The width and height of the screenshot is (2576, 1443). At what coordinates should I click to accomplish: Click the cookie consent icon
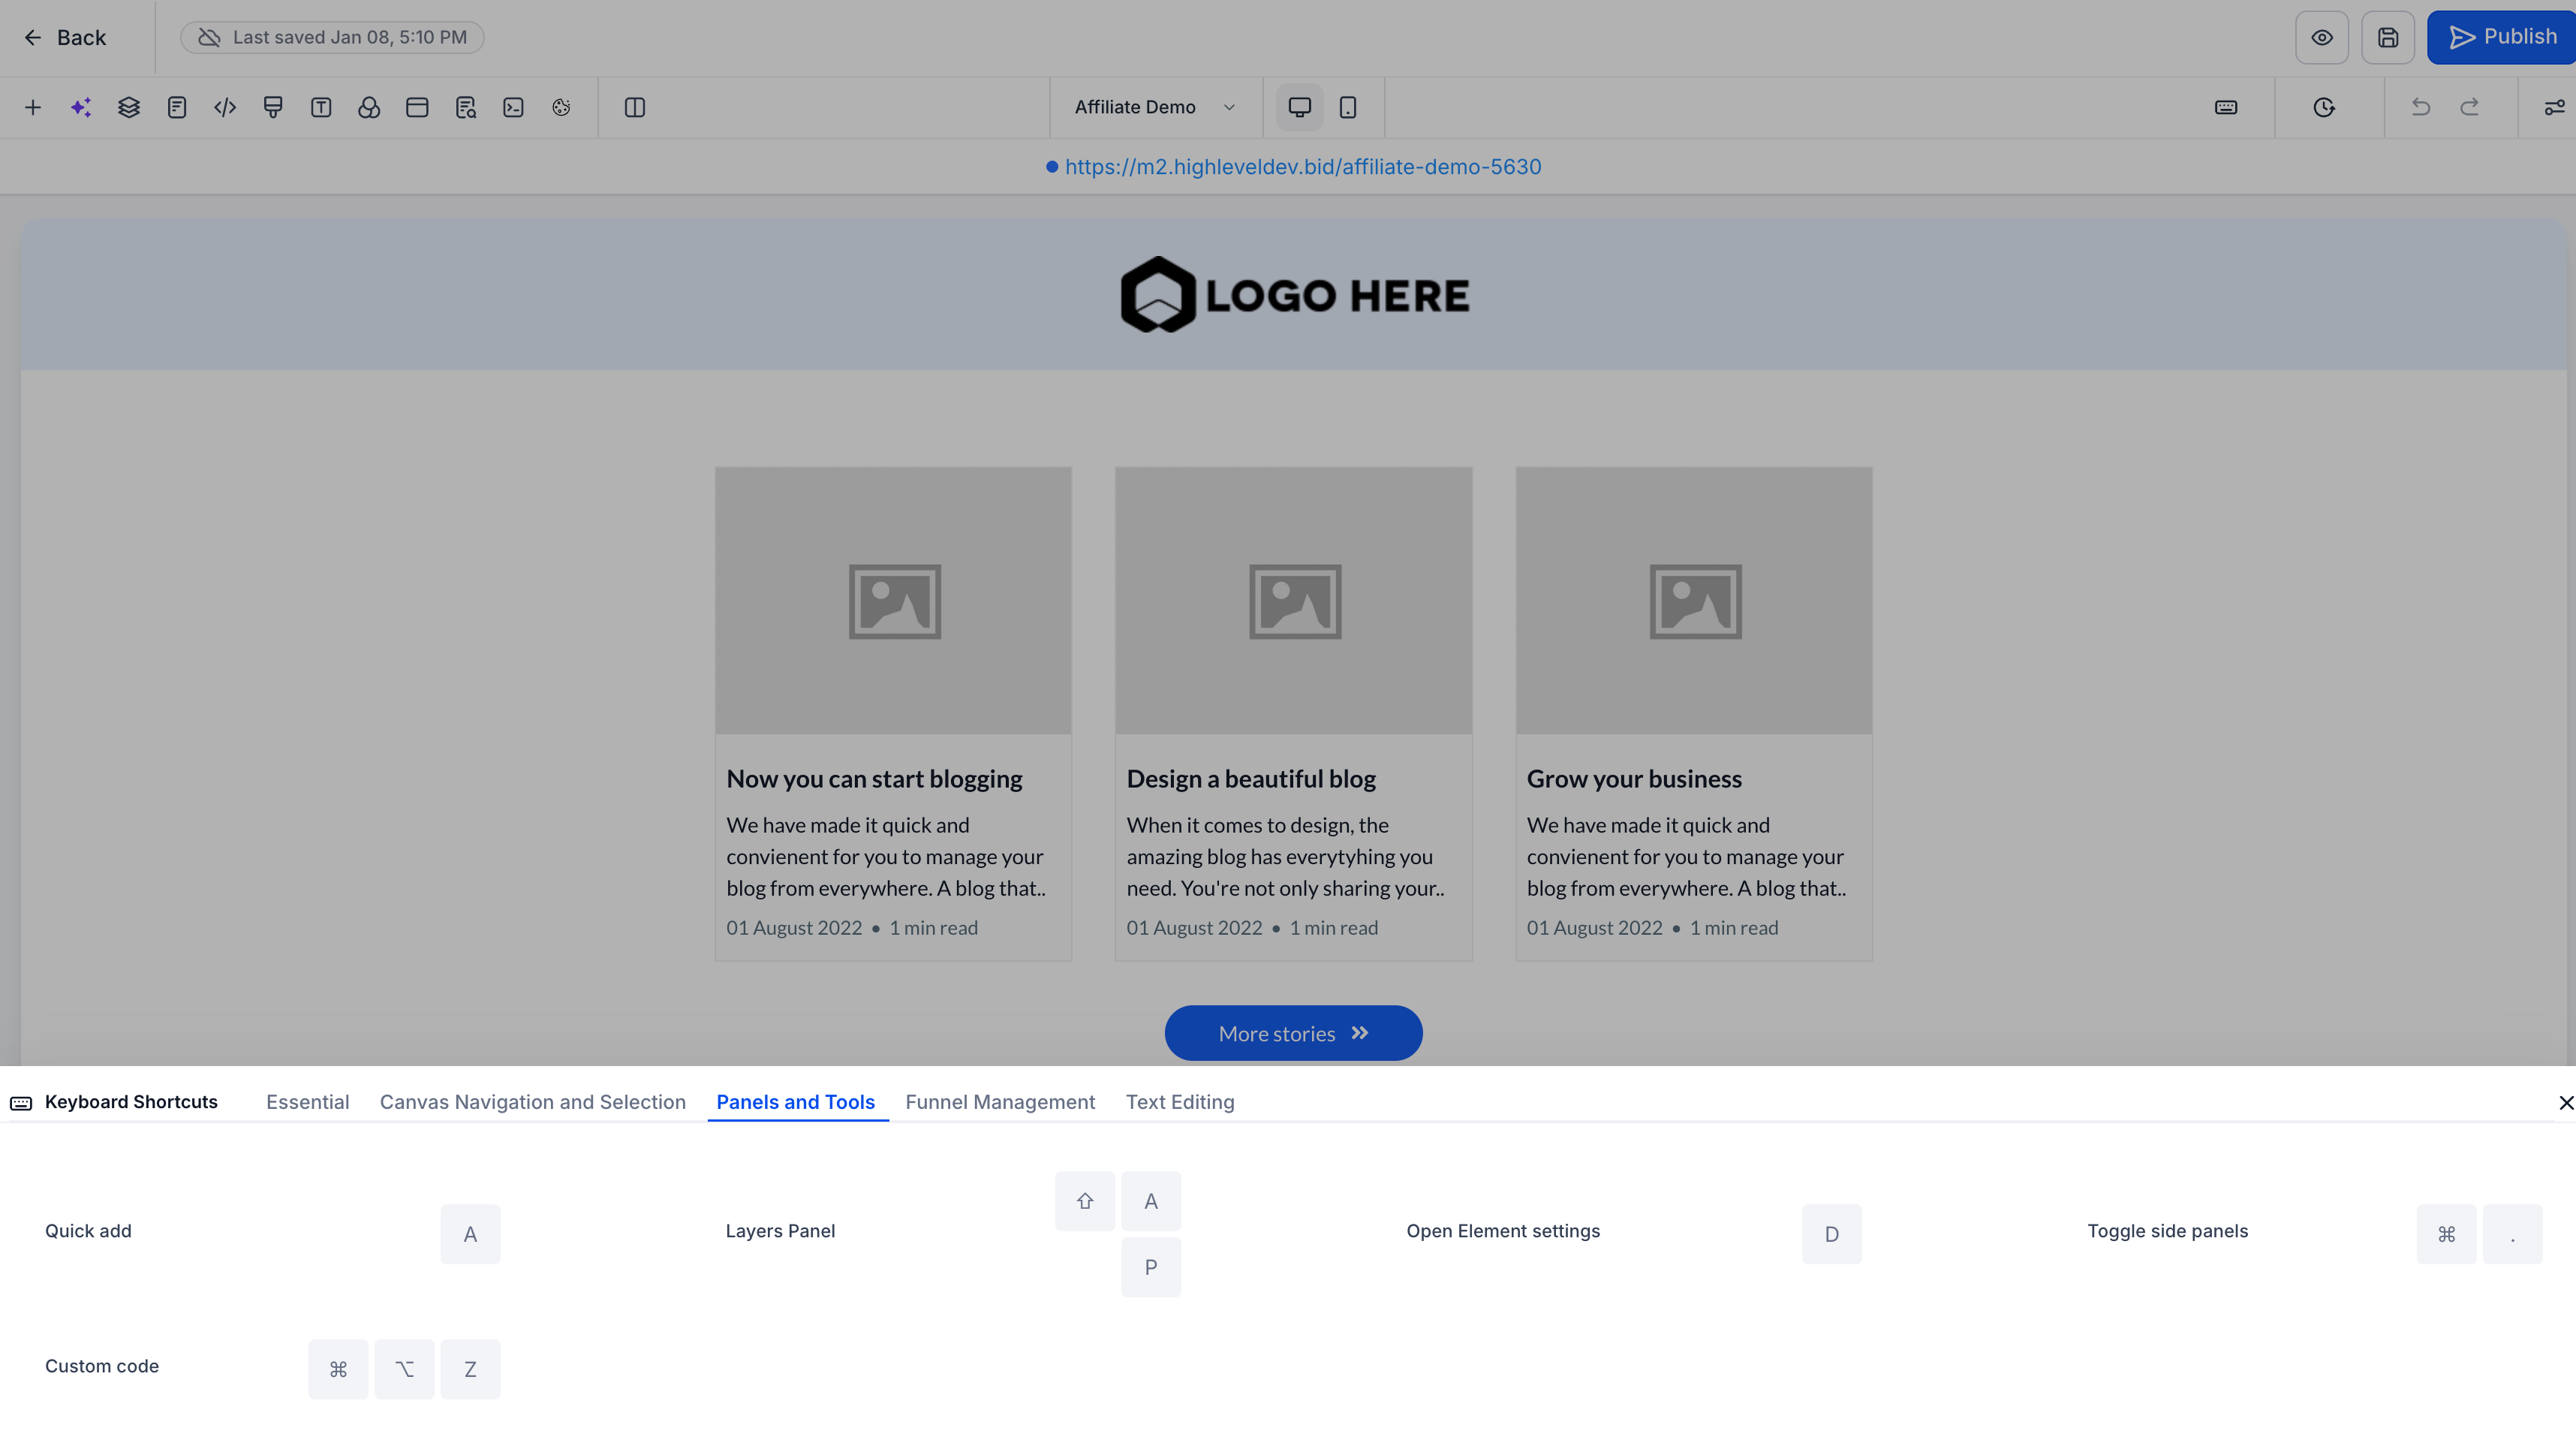pyautogui.click(x=561, y=107)
